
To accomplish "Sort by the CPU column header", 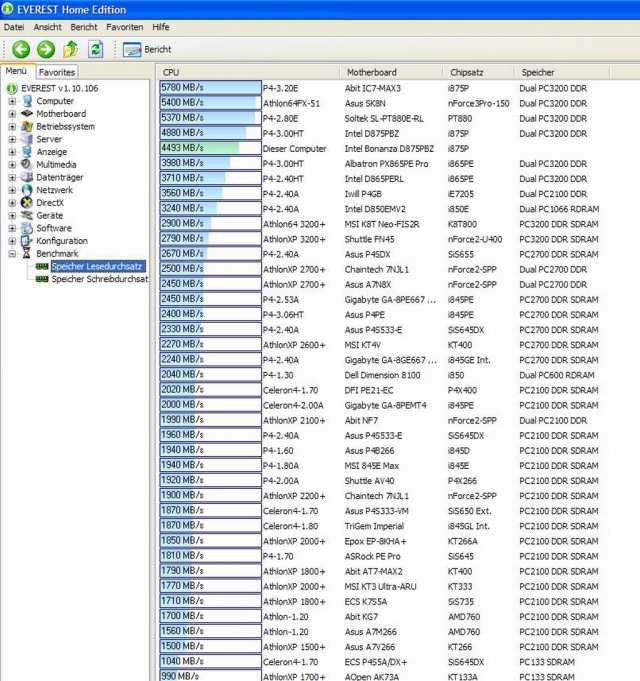I will point(248,72).
